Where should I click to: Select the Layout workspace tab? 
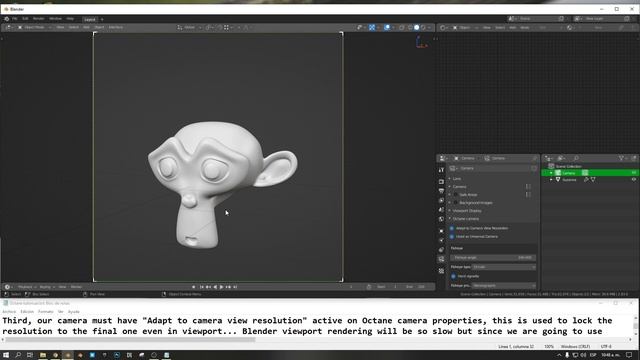(x=89, y=19)
